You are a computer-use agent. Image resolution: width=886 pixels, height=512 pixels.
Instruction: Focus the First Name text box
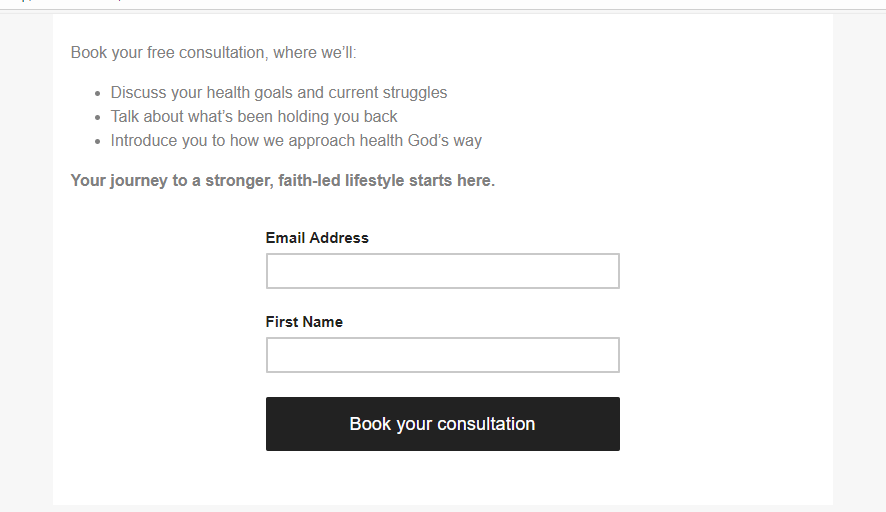[x=442, y=355]
